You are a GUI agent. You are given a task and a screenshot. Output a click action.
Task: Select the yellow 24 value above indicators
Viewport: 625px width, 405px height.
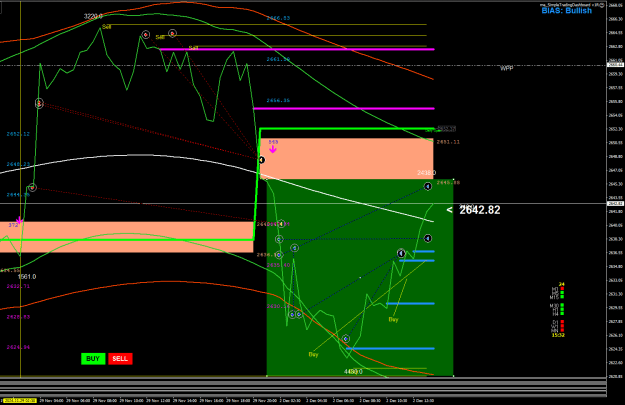click(x=562, y=284)
